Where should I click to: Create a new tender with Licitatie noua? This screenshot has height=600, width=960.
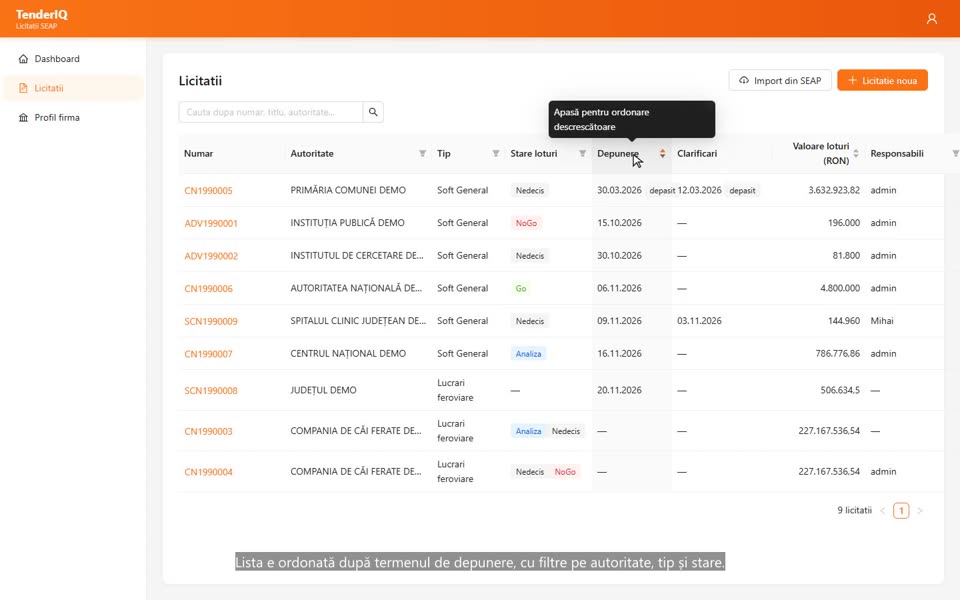coord(882,80)
